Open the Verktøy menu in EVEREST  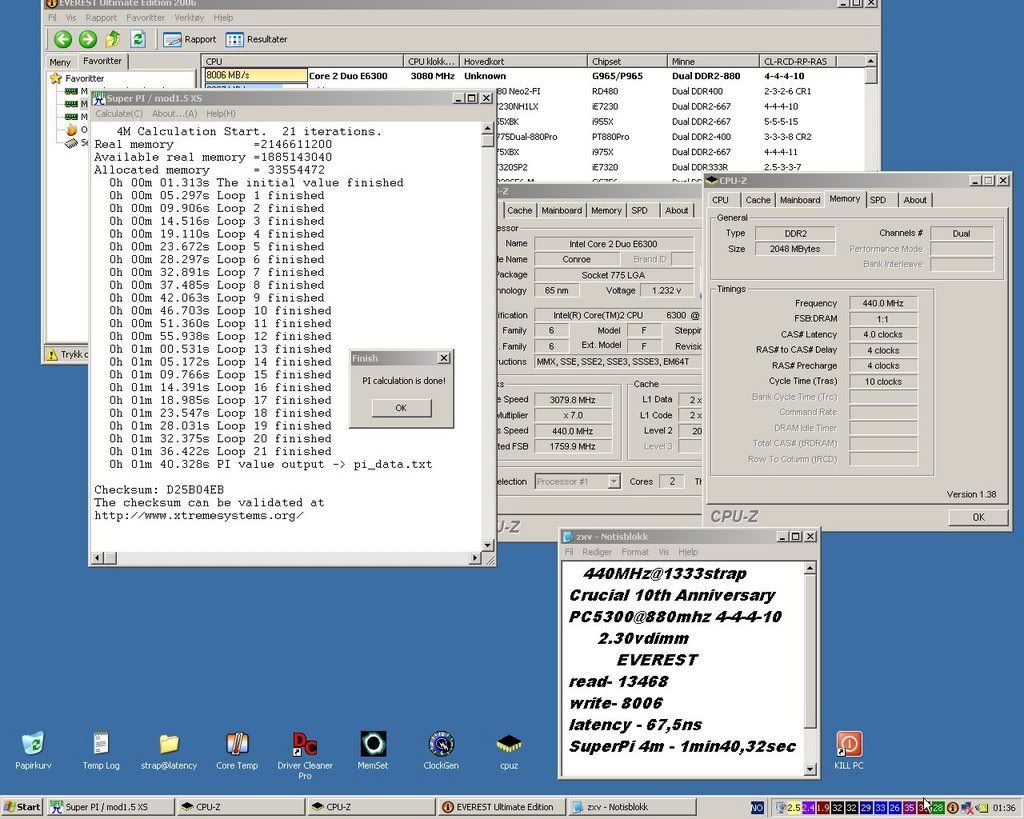[189, 18]
